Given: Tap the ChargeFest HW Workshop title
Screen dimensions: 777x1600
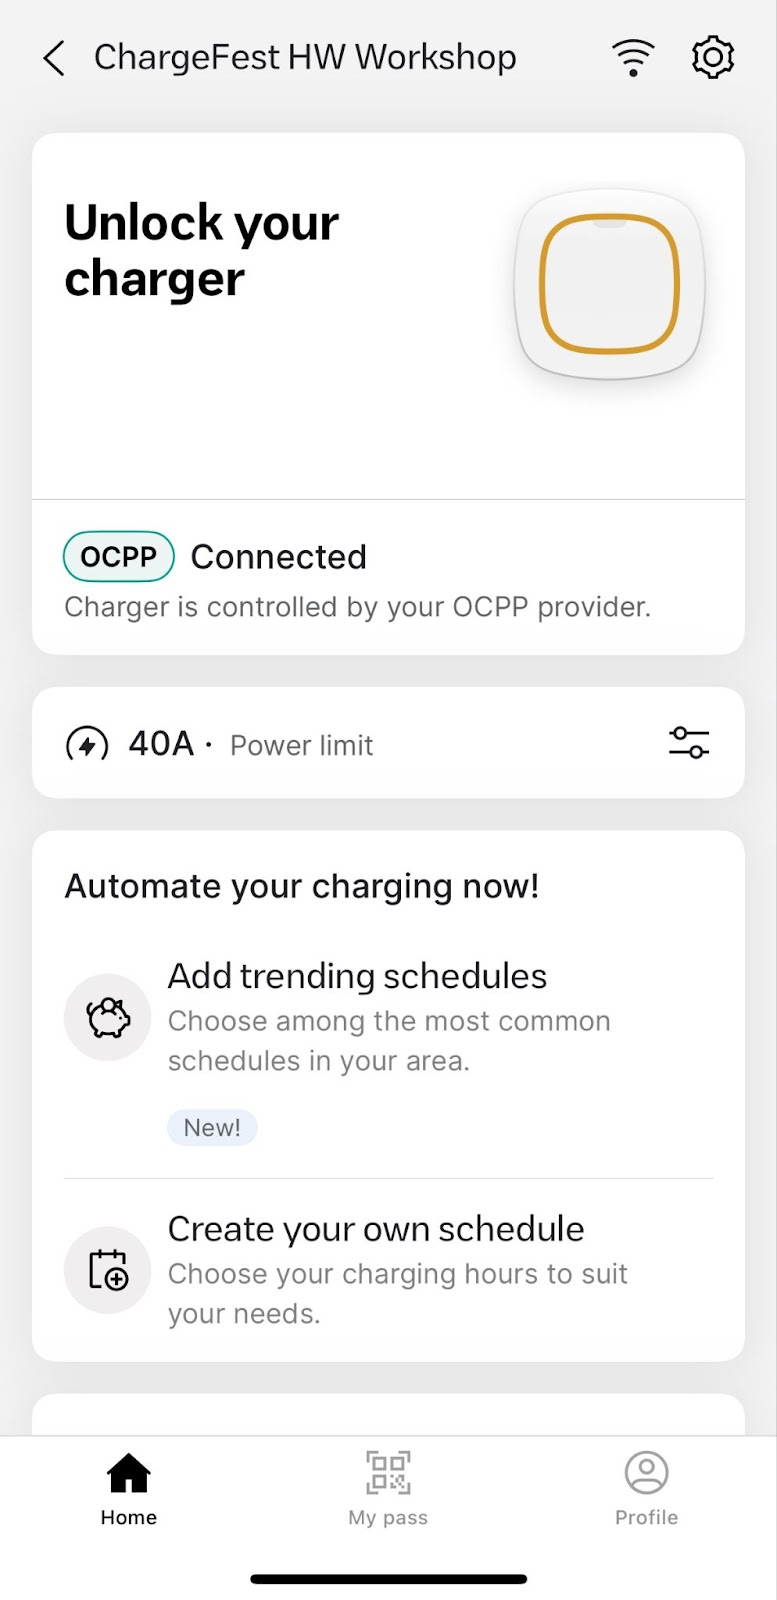Looking at the screenshot, I should (x=305, y=58).
